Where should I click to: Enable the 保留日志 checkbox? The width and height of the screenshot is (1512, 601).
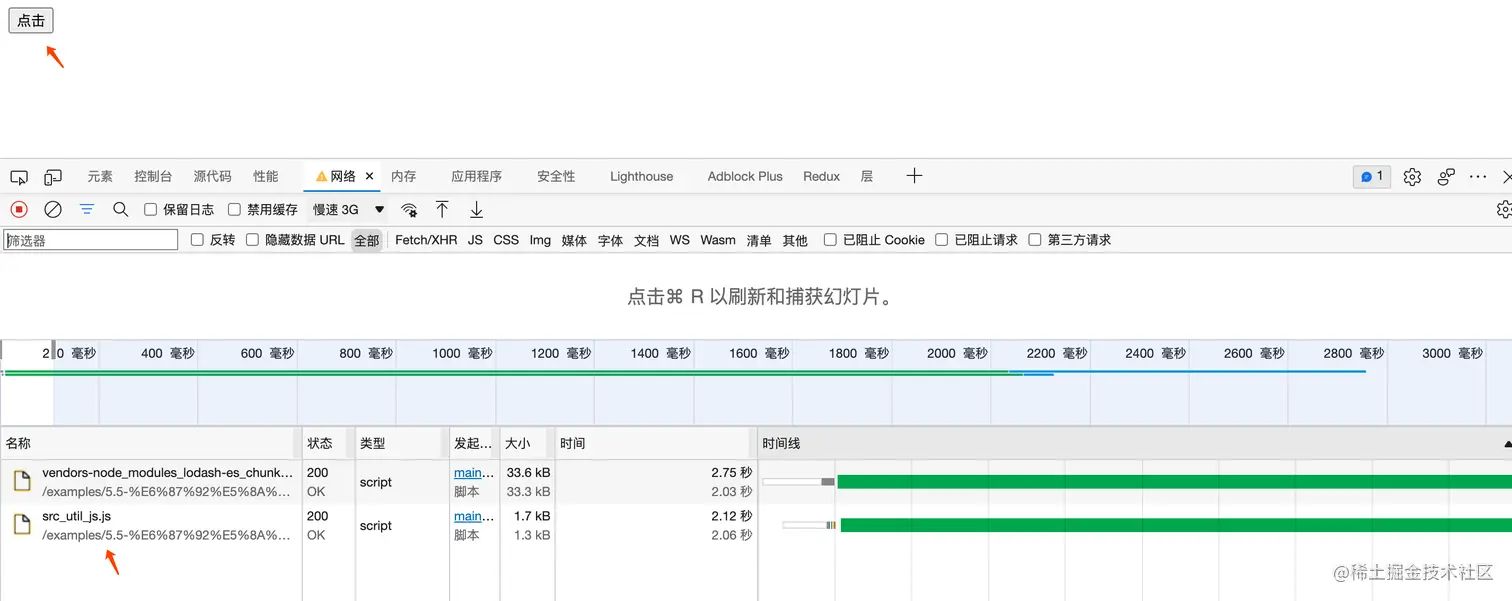(151, 209)
